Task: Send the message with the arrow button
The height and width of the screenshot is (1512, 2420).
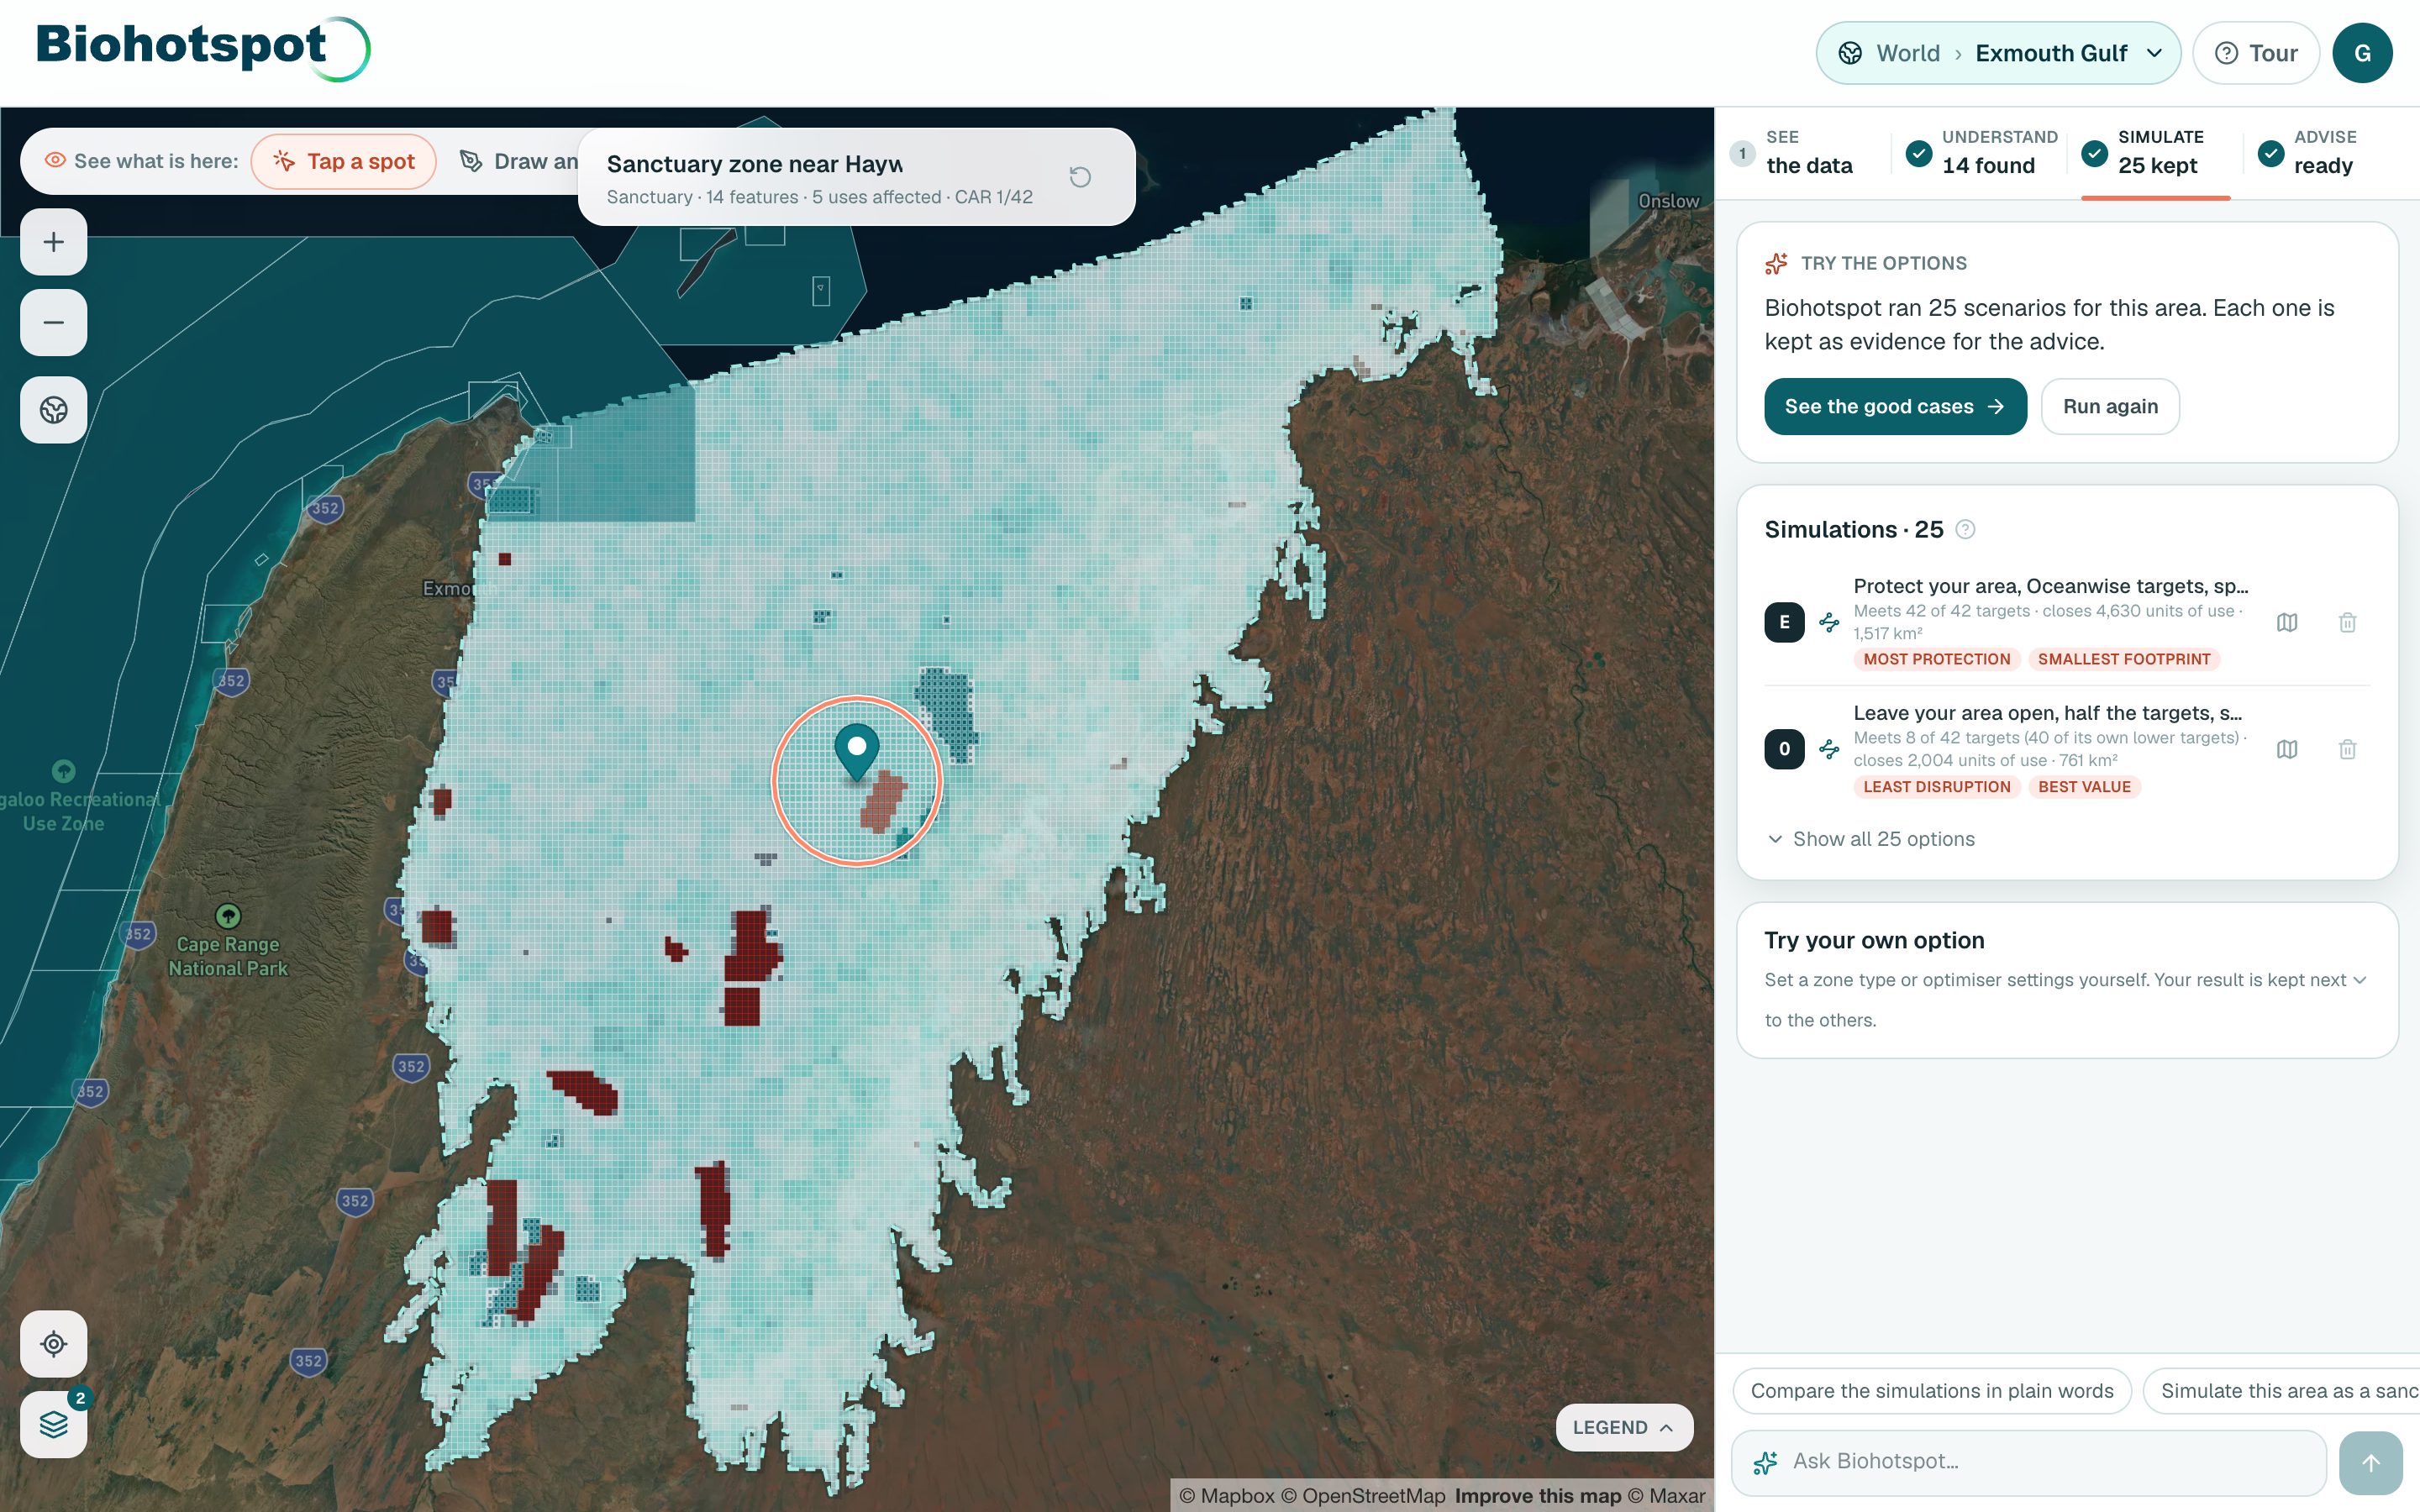Action: [2371, 1463]
